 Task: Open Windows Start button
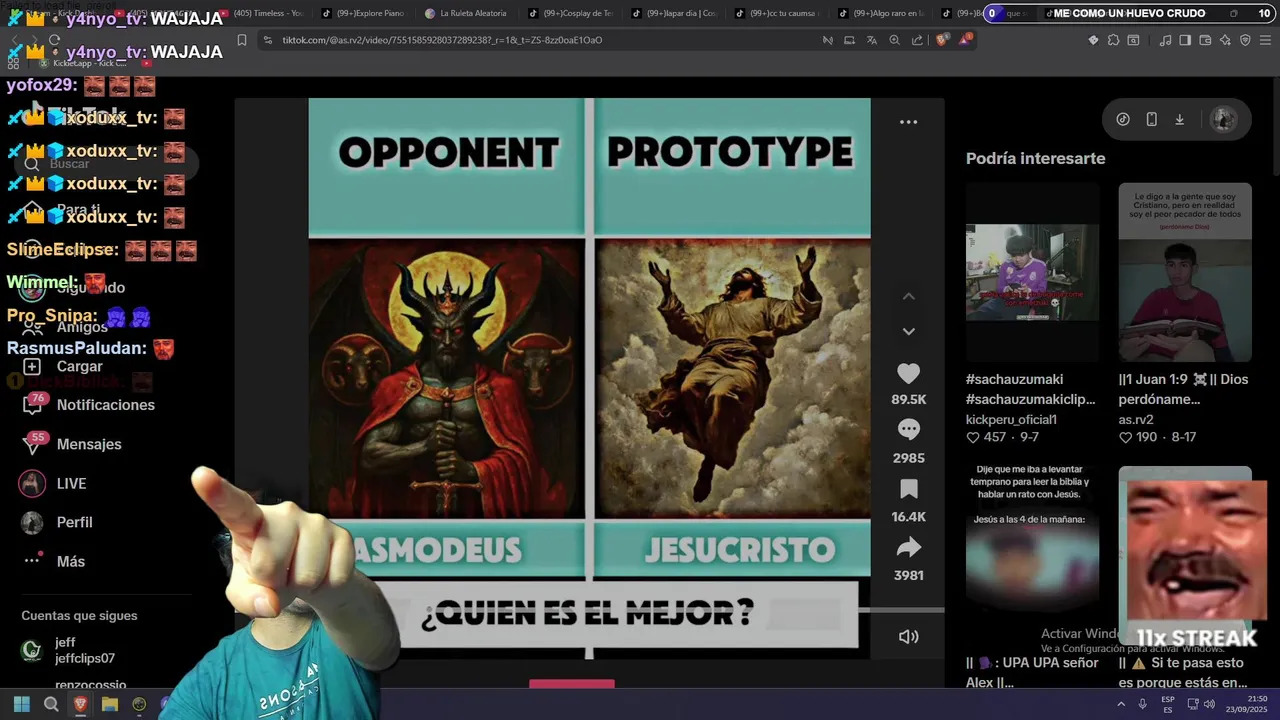pos(21,704)
